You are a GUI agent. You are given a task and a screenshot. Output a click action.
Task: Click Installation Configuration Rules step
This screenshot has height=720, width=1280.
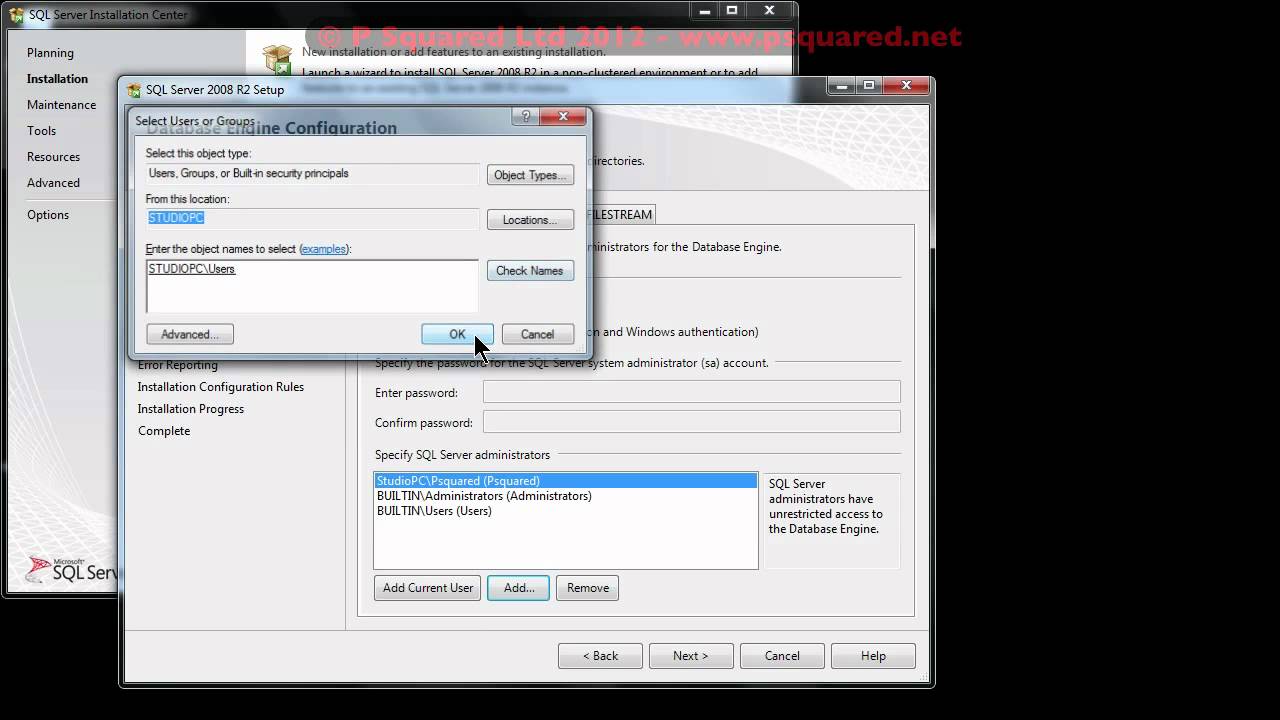pos(221,387)
